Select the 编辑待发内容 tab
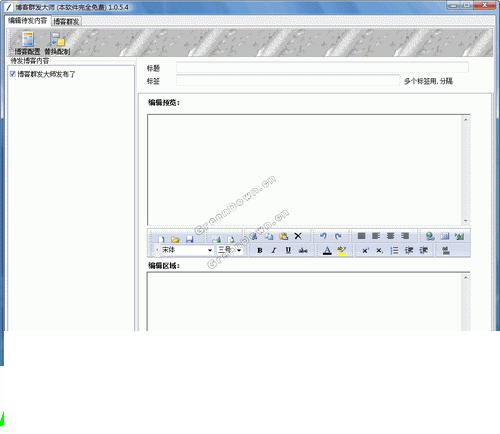The width and height of the screenshot is (500, 434). point(28,21)
